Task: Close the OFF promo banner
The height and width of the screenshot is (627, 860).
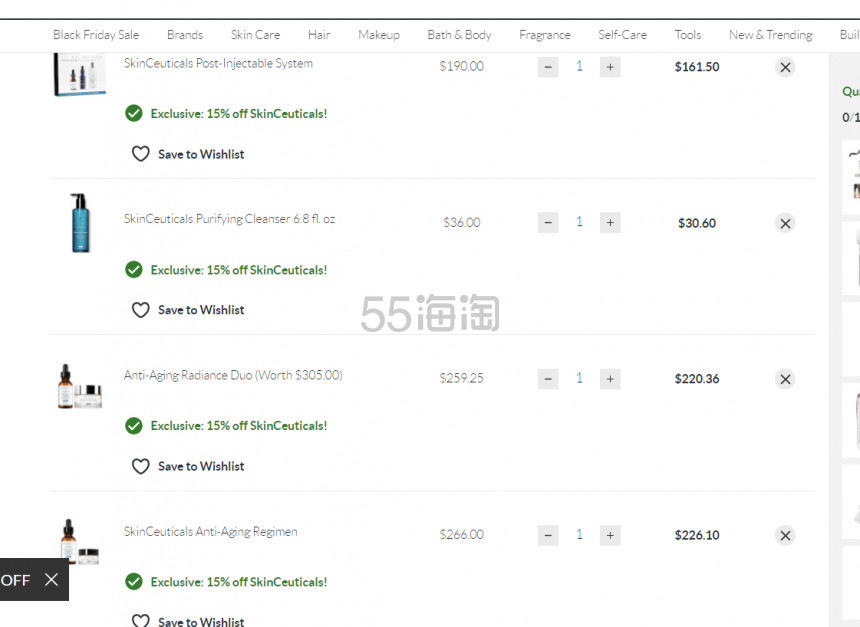Action: pyautogui.click(x=51, y=579)
